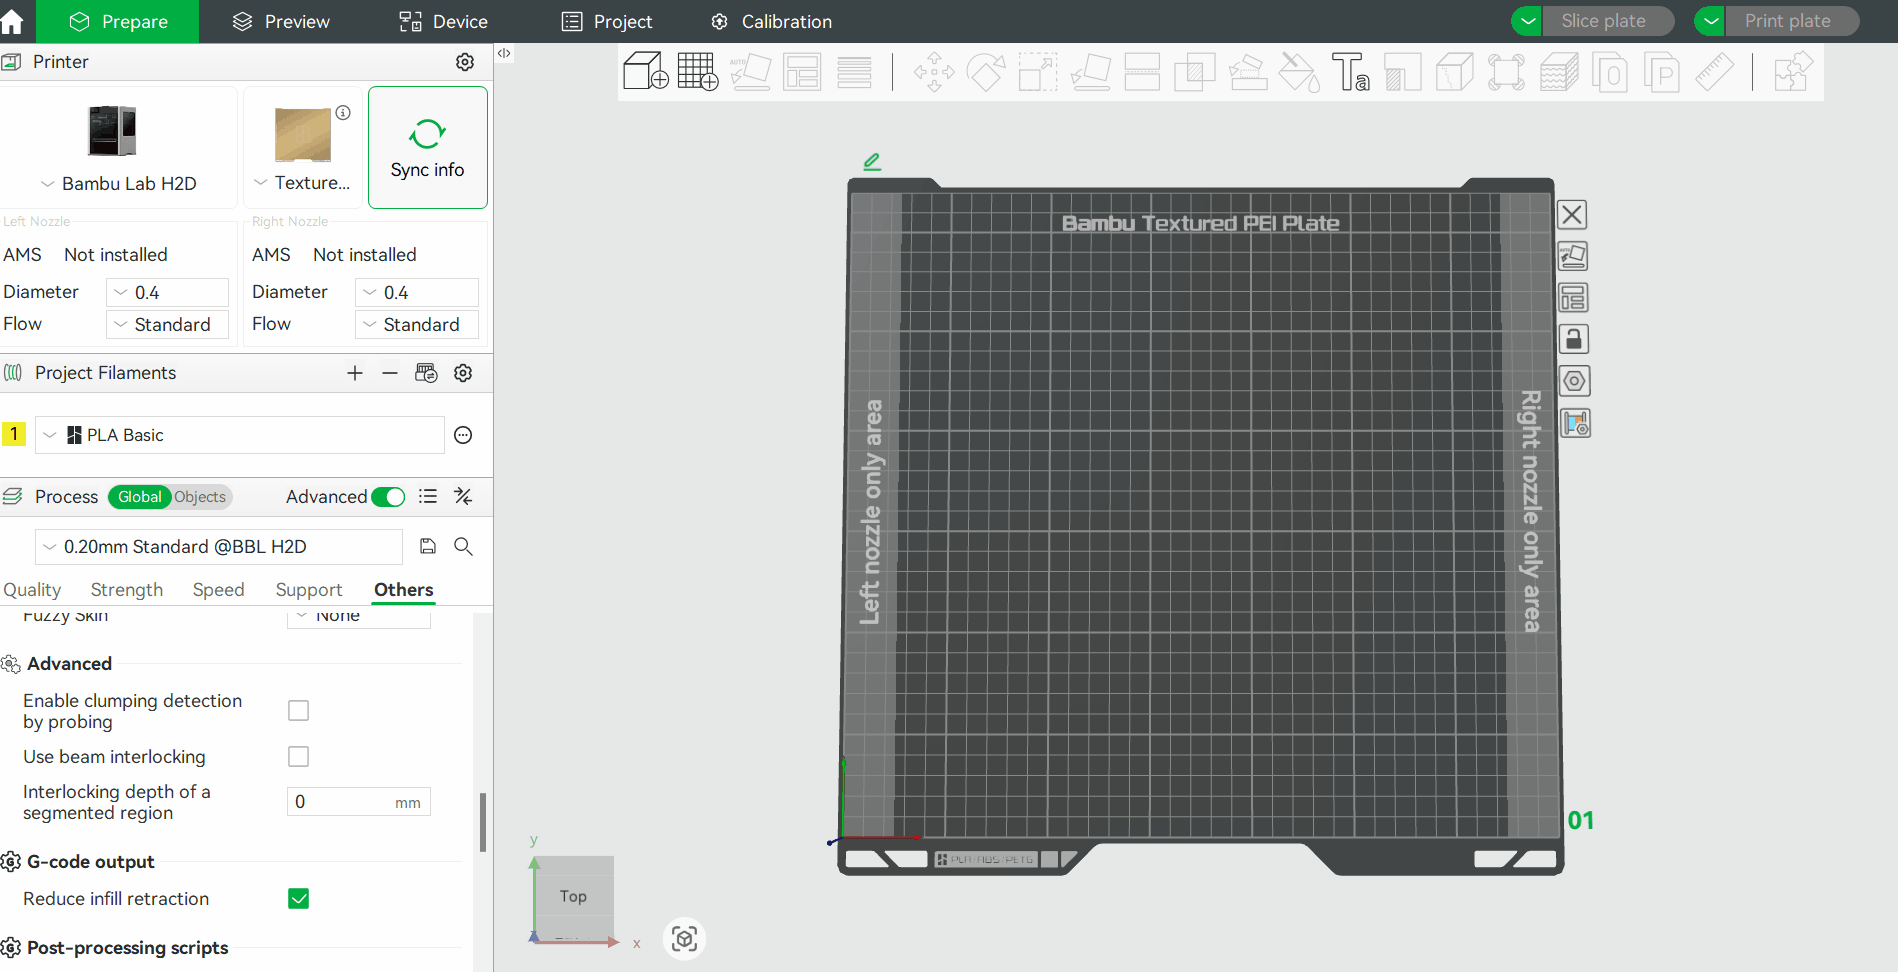Open printer settings gear icon
Screen dimensions: 1898x972
465,62
